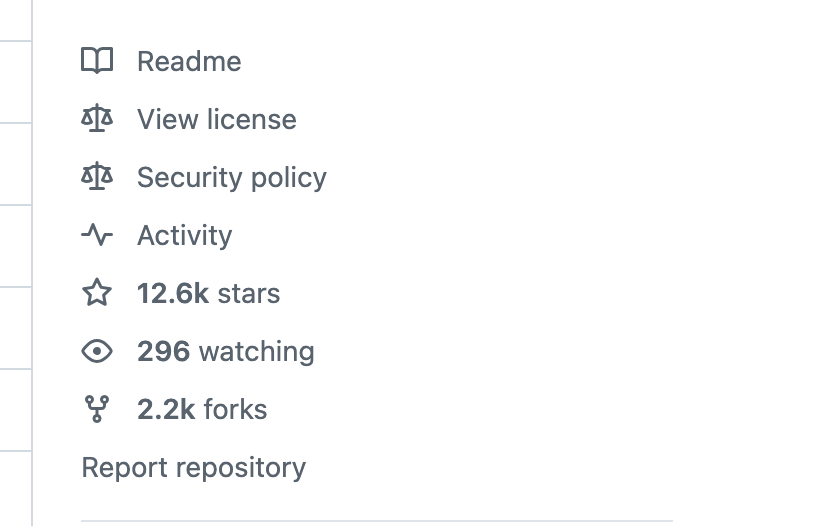Click the word 'forks' in the sidebar
This screenshot has height=526, width=826.
point(235,409)
